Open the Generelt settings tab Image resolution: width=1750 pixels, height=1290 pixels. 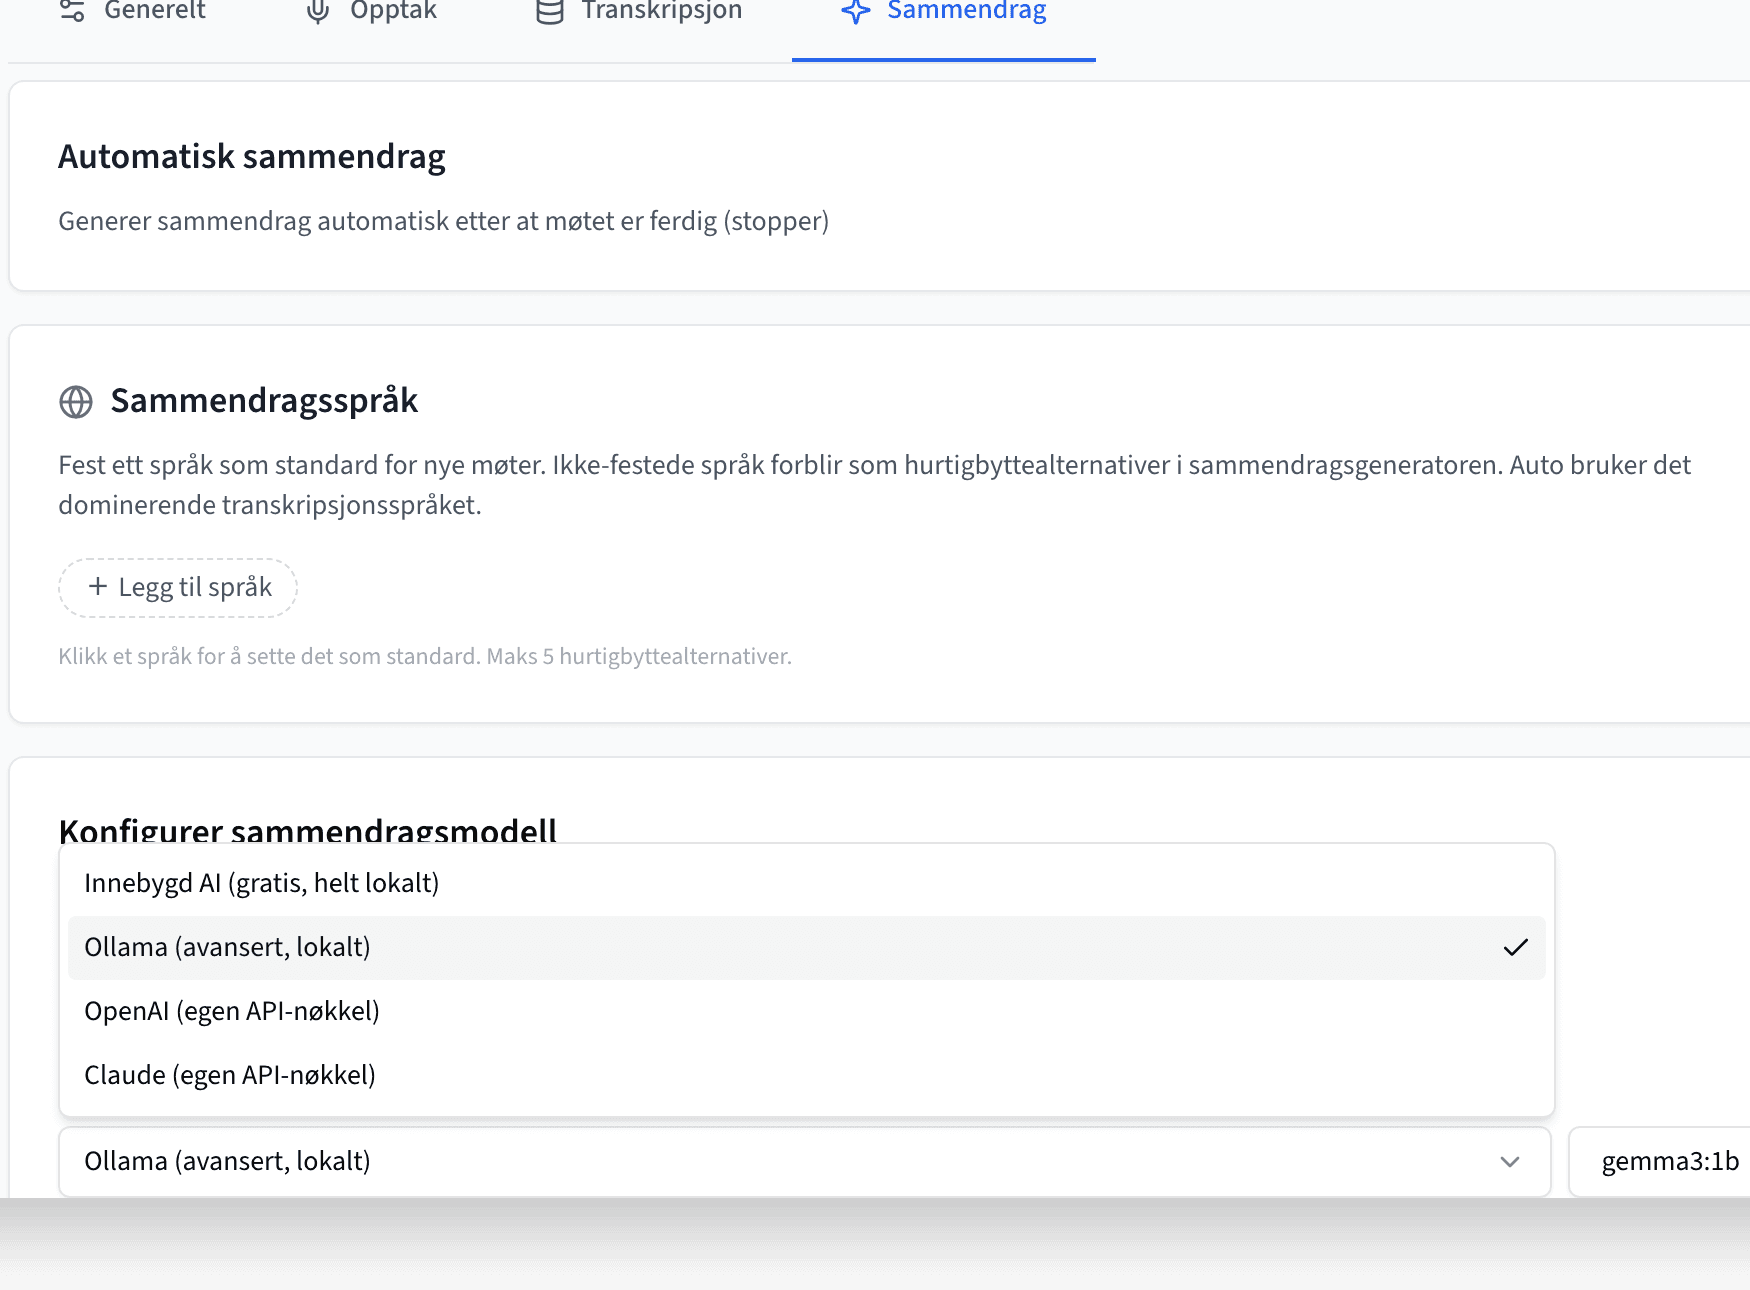(132, 12)
